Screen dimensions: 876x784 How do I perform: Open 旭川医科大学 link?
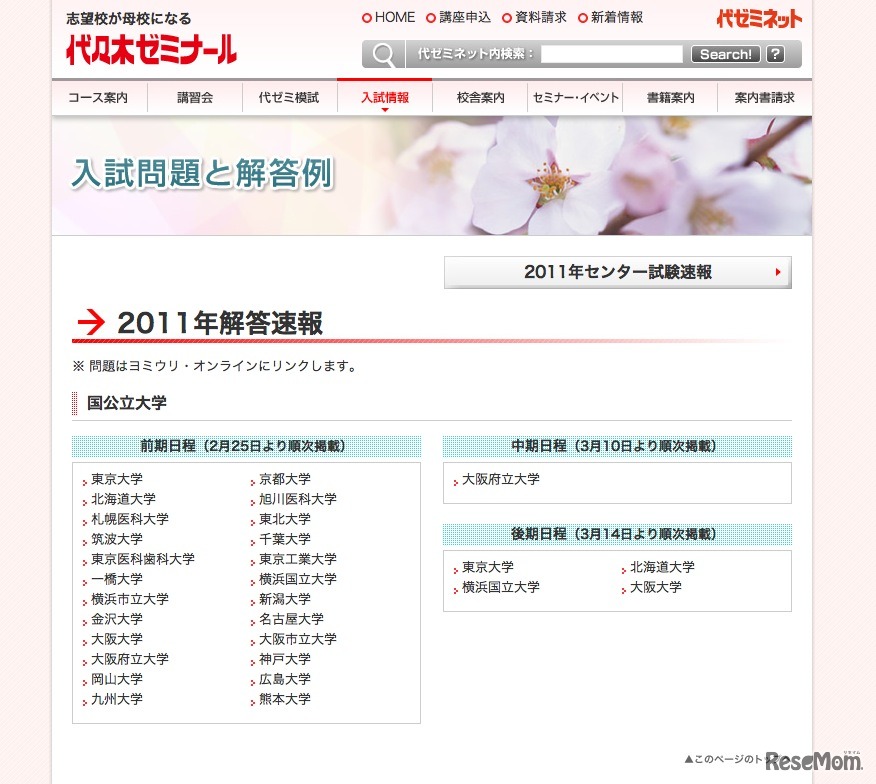click(298, 499)
